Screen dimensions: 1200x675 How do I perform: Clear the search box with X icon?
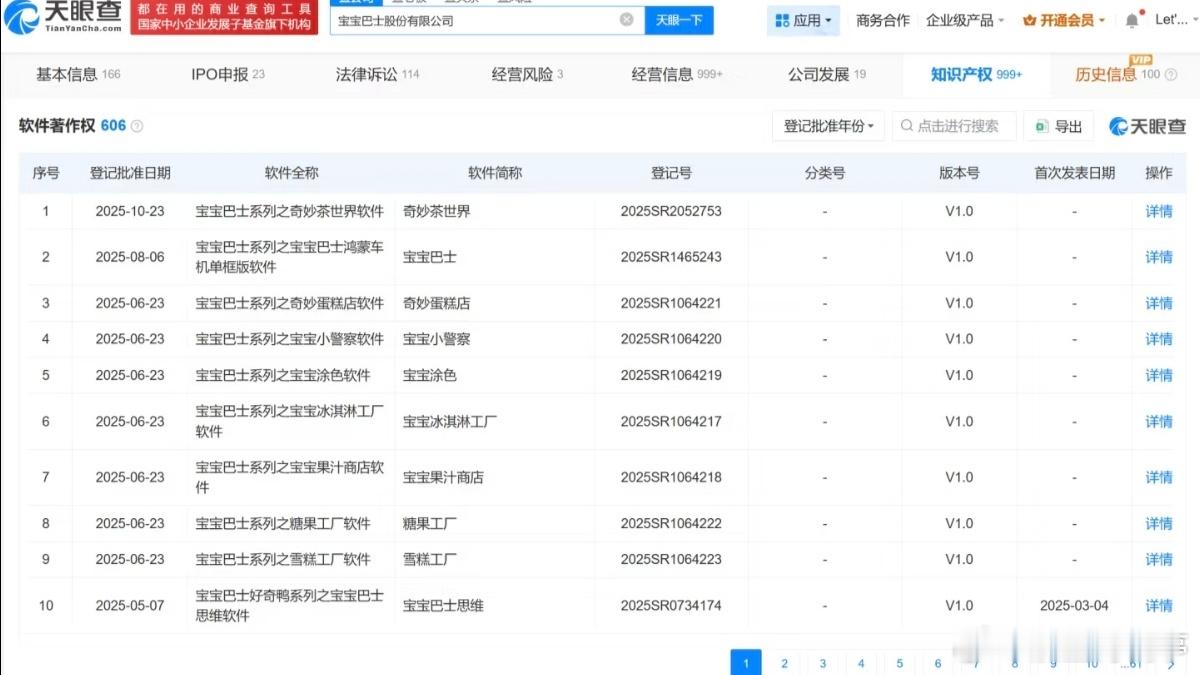(x=626, y=19)
